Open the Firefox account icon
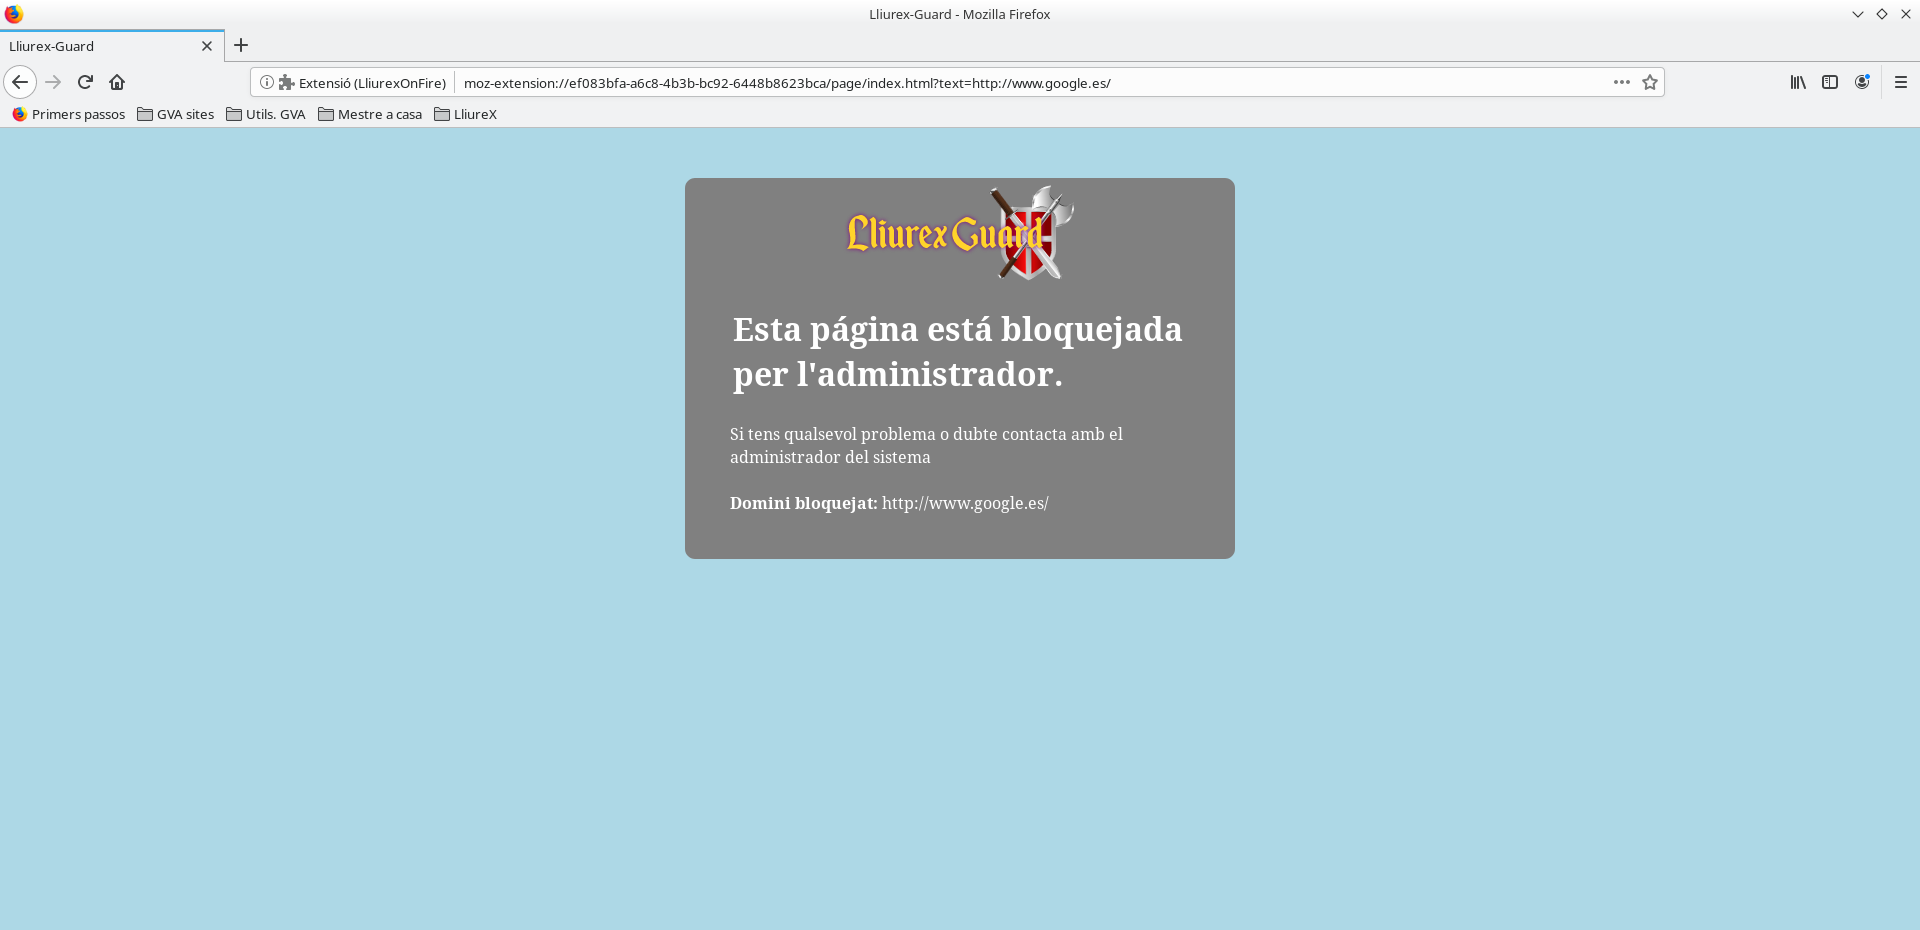 [1861, 83]
